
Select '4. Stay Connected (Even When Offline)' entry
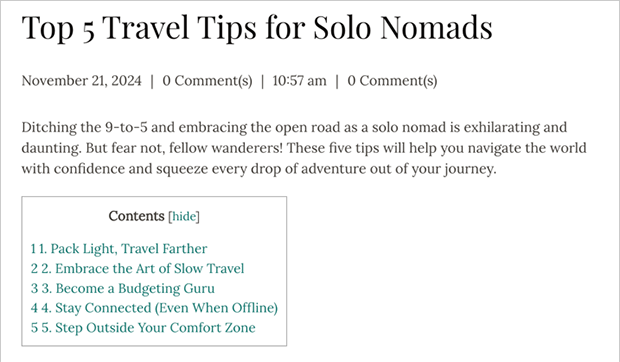pos(154,308)
